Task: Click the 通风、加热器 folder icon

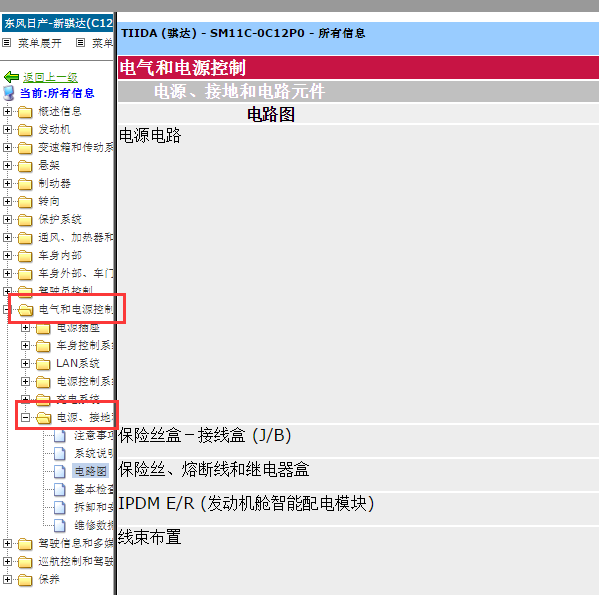Action: 25,238
